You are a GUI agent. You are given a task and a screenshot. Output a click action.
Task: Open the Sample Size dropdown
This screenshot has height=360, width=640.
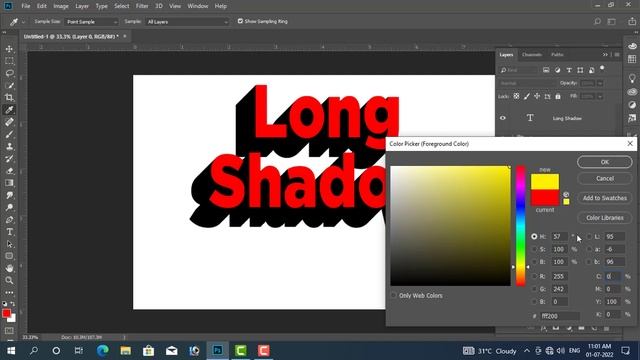coord(91,22)
